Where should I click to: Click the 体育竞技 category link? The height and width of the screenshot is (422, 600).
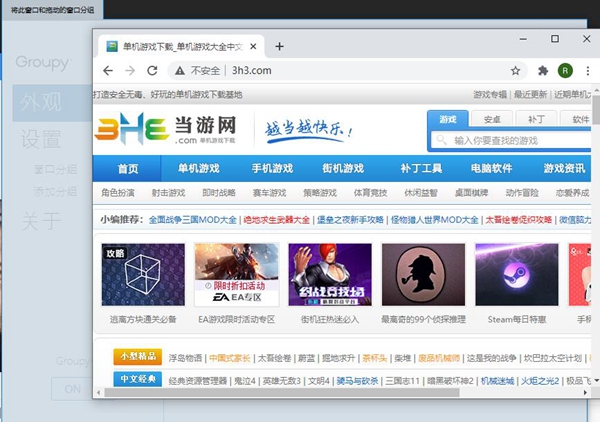pos(370,193)
